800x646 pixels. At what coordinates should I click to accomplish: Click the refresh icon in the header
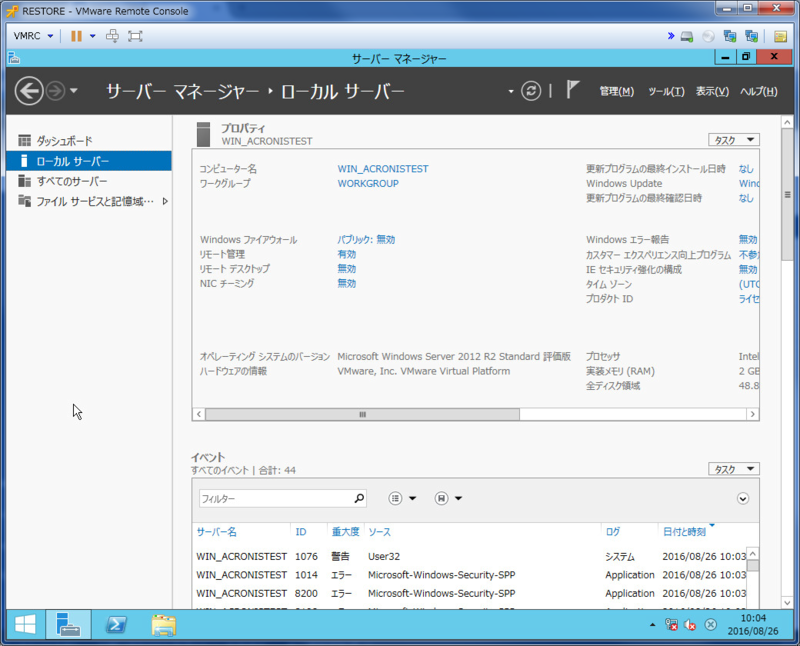click(x=532, y=91)
